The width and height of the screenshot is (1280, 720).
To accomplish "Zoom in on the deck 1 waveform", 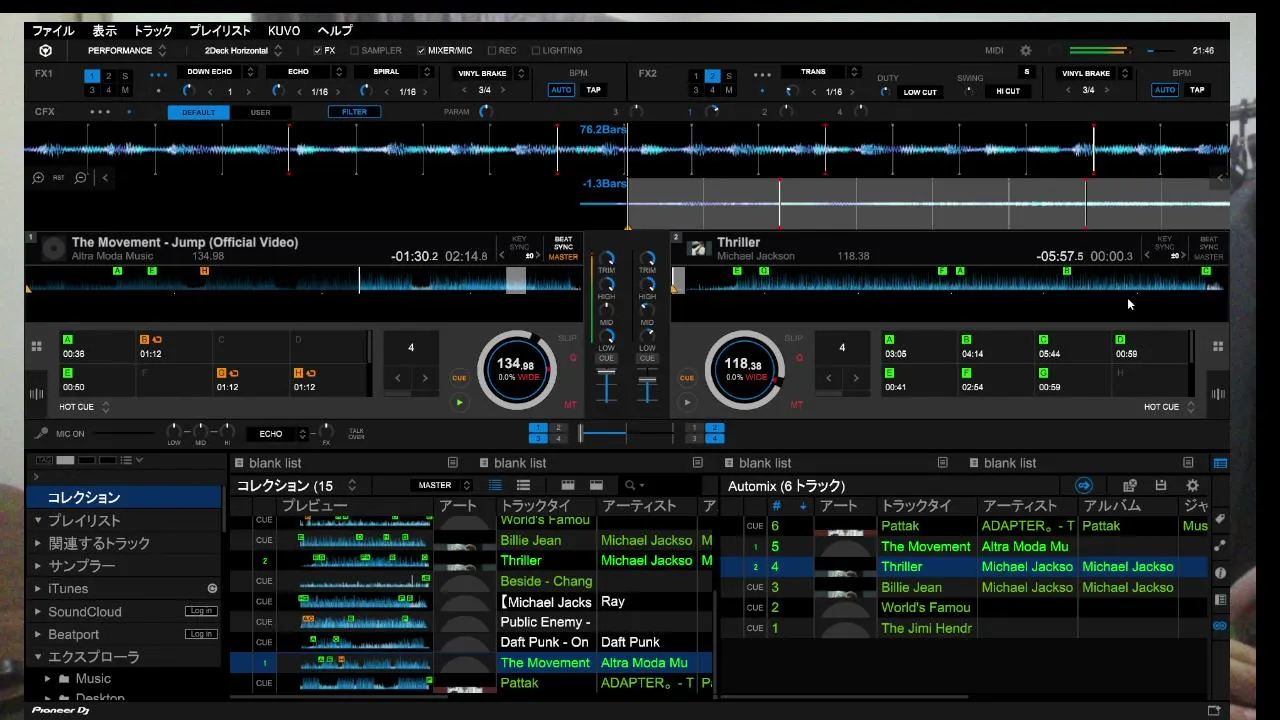I will point(38,178).
